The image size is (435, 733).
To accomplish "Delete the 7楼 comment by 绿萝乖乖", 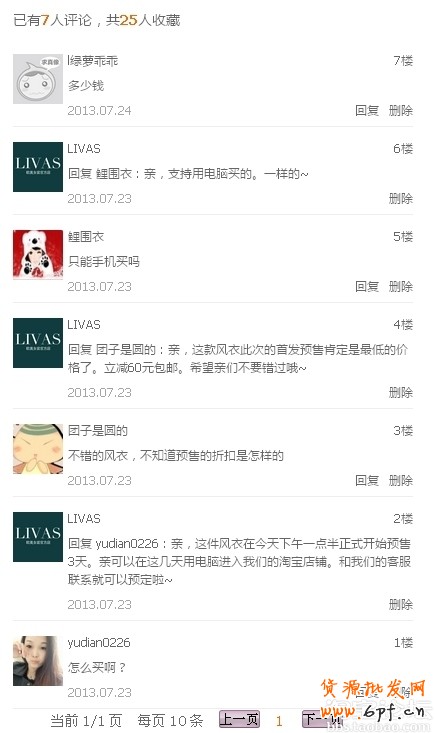I will 401,111.
